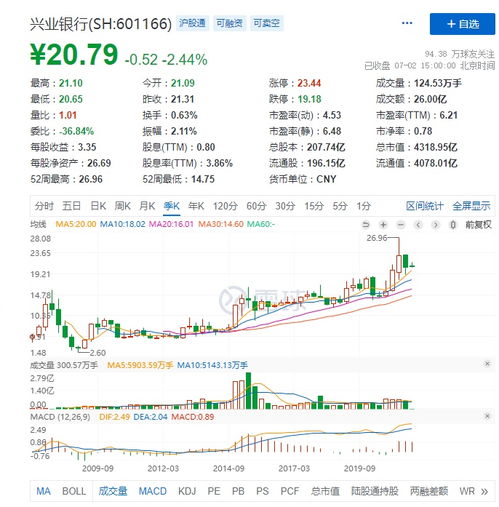Switch to the 30分 interval tab
This screenshot has width=499, height=507.
(x=285, y=206)
